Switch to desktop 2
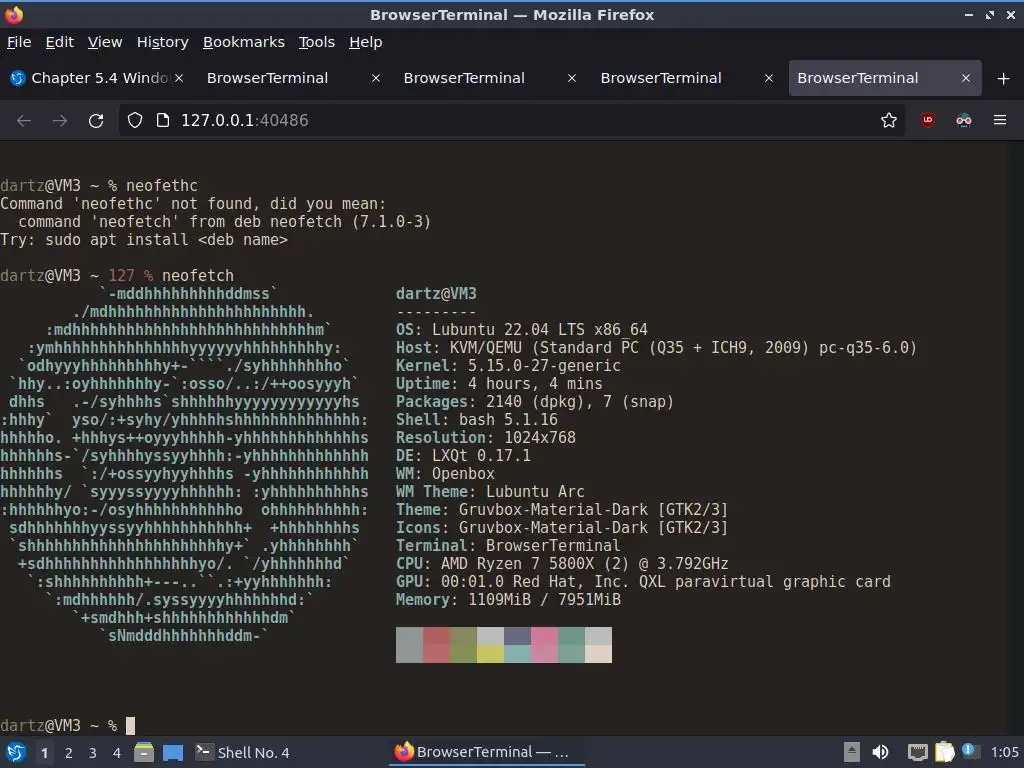This screenshot has height=768, width=1024. pos(69,753)
